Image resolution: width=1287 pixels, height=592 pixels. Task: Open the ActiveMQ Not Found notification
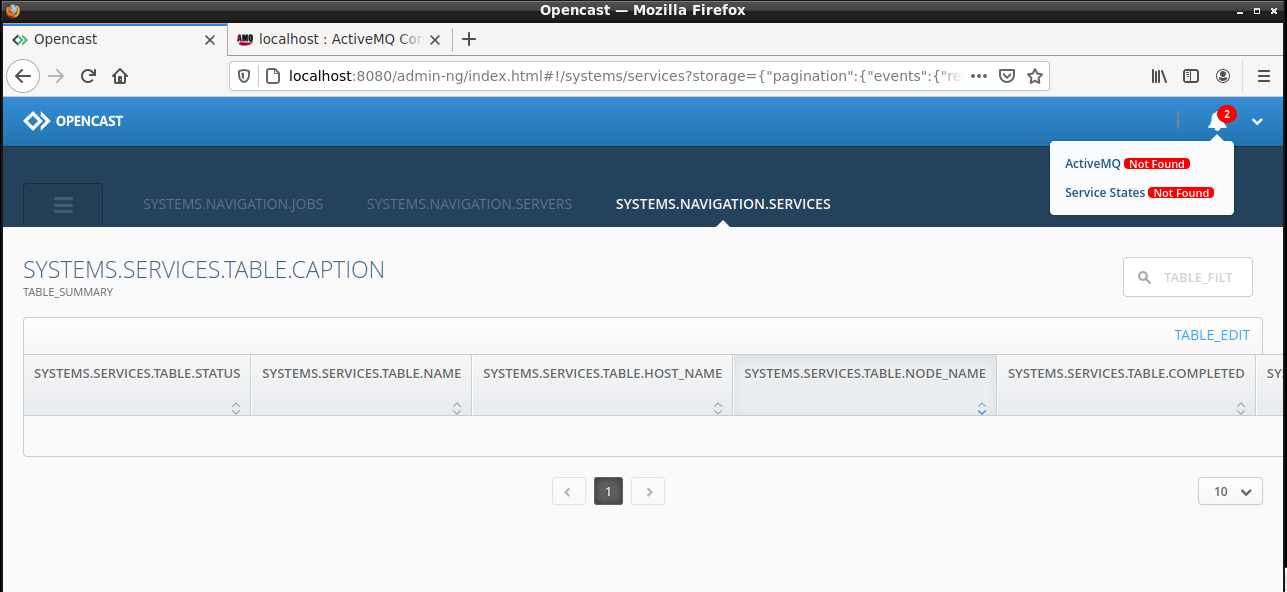[1091, 163]
